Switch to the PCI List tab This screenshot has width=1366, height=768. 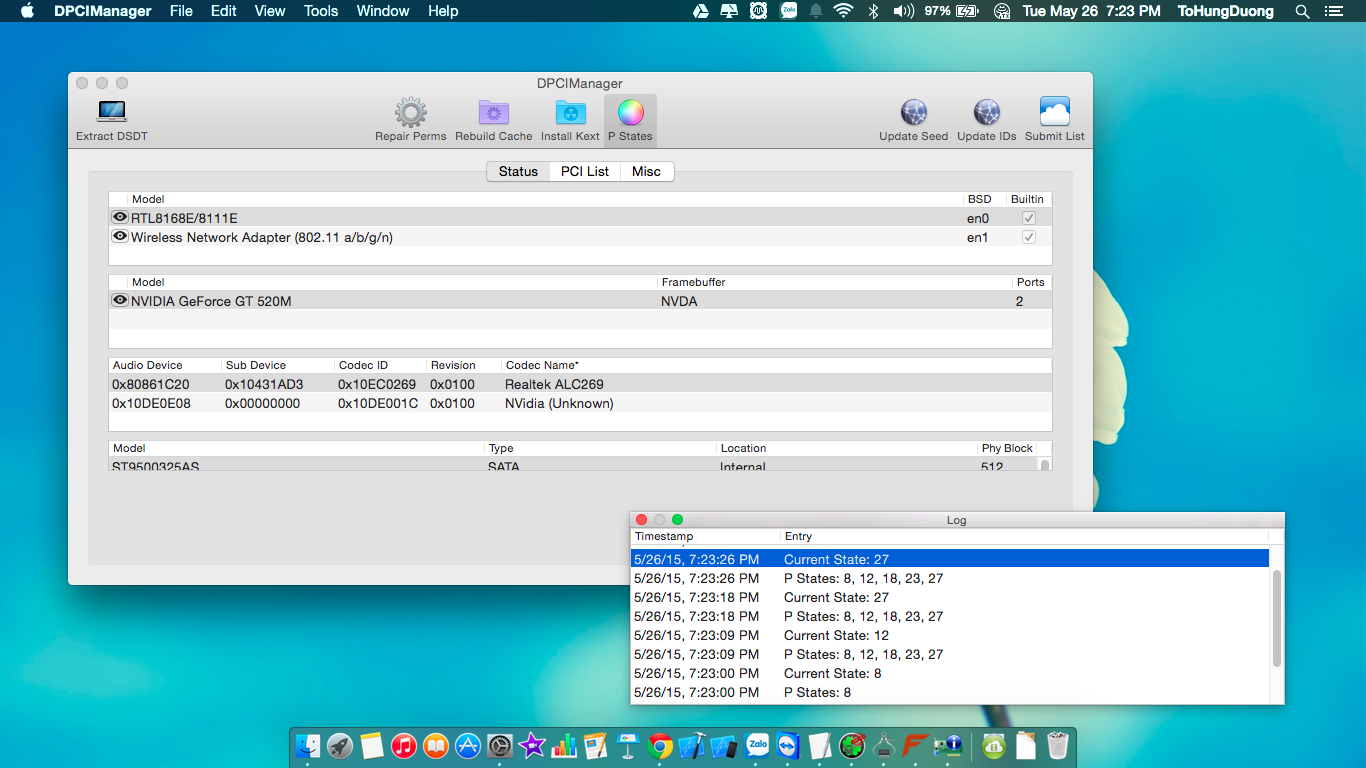584,171
